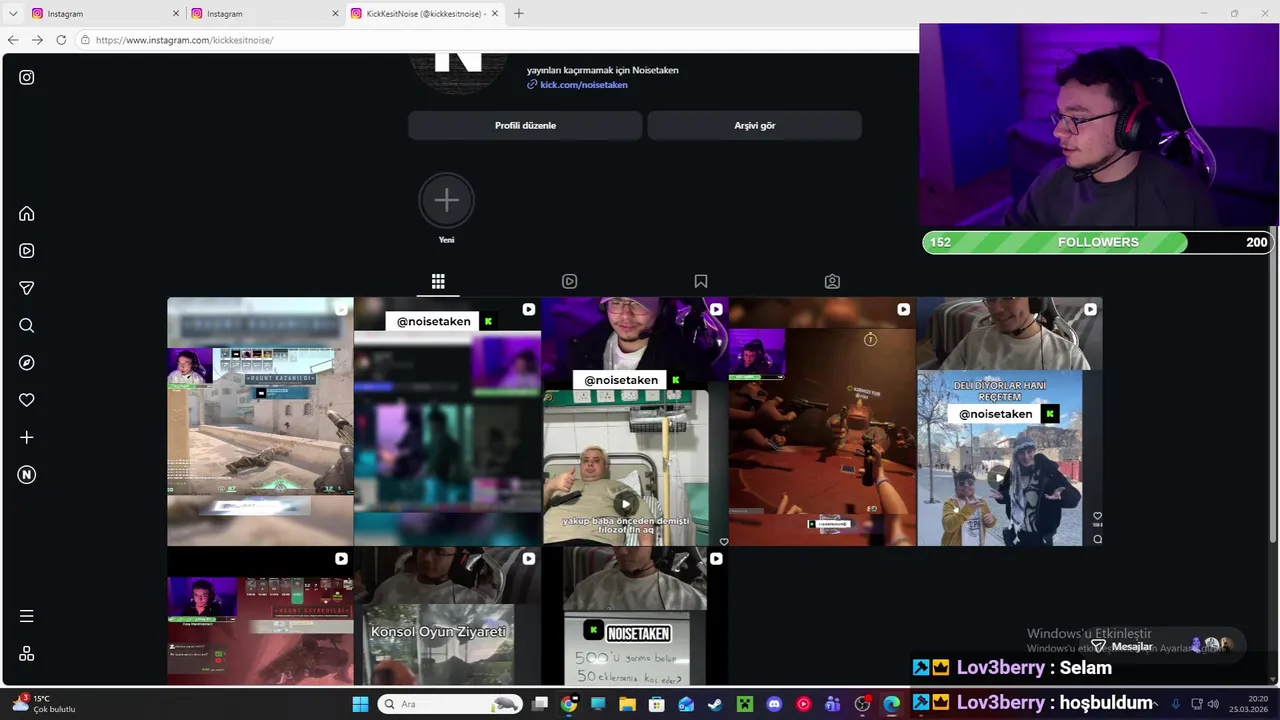Open the clock showing 20:20

click(x=1249, y=704)
